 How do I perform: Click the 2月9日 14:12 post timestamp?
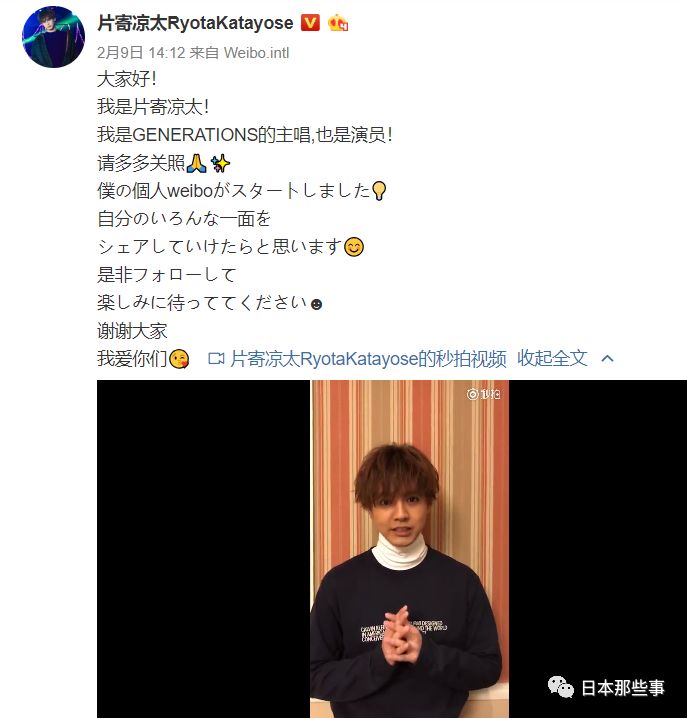(141, 53)
